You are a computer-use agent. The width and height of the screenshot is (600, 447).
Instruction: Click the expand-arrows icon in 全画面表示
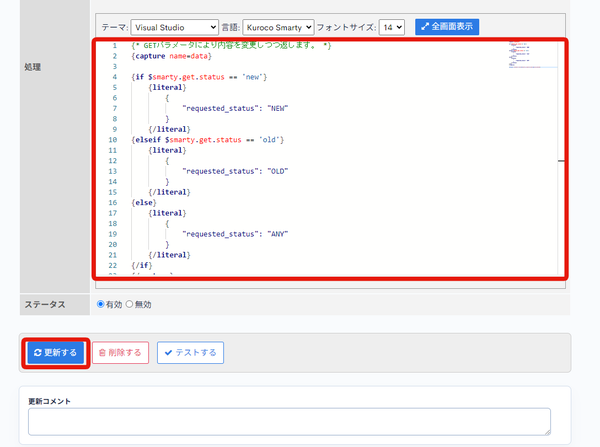coord(425,27)
